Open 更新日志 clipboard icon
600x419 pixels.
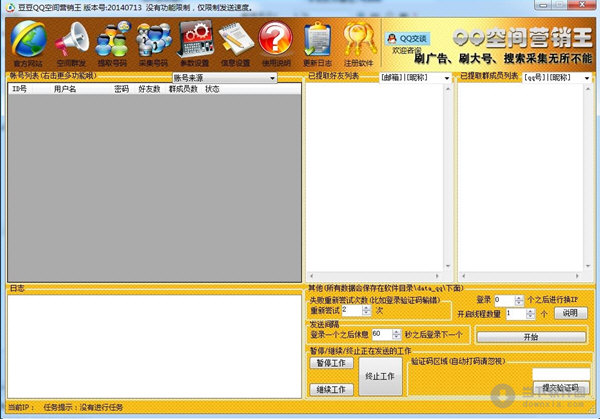317,40
